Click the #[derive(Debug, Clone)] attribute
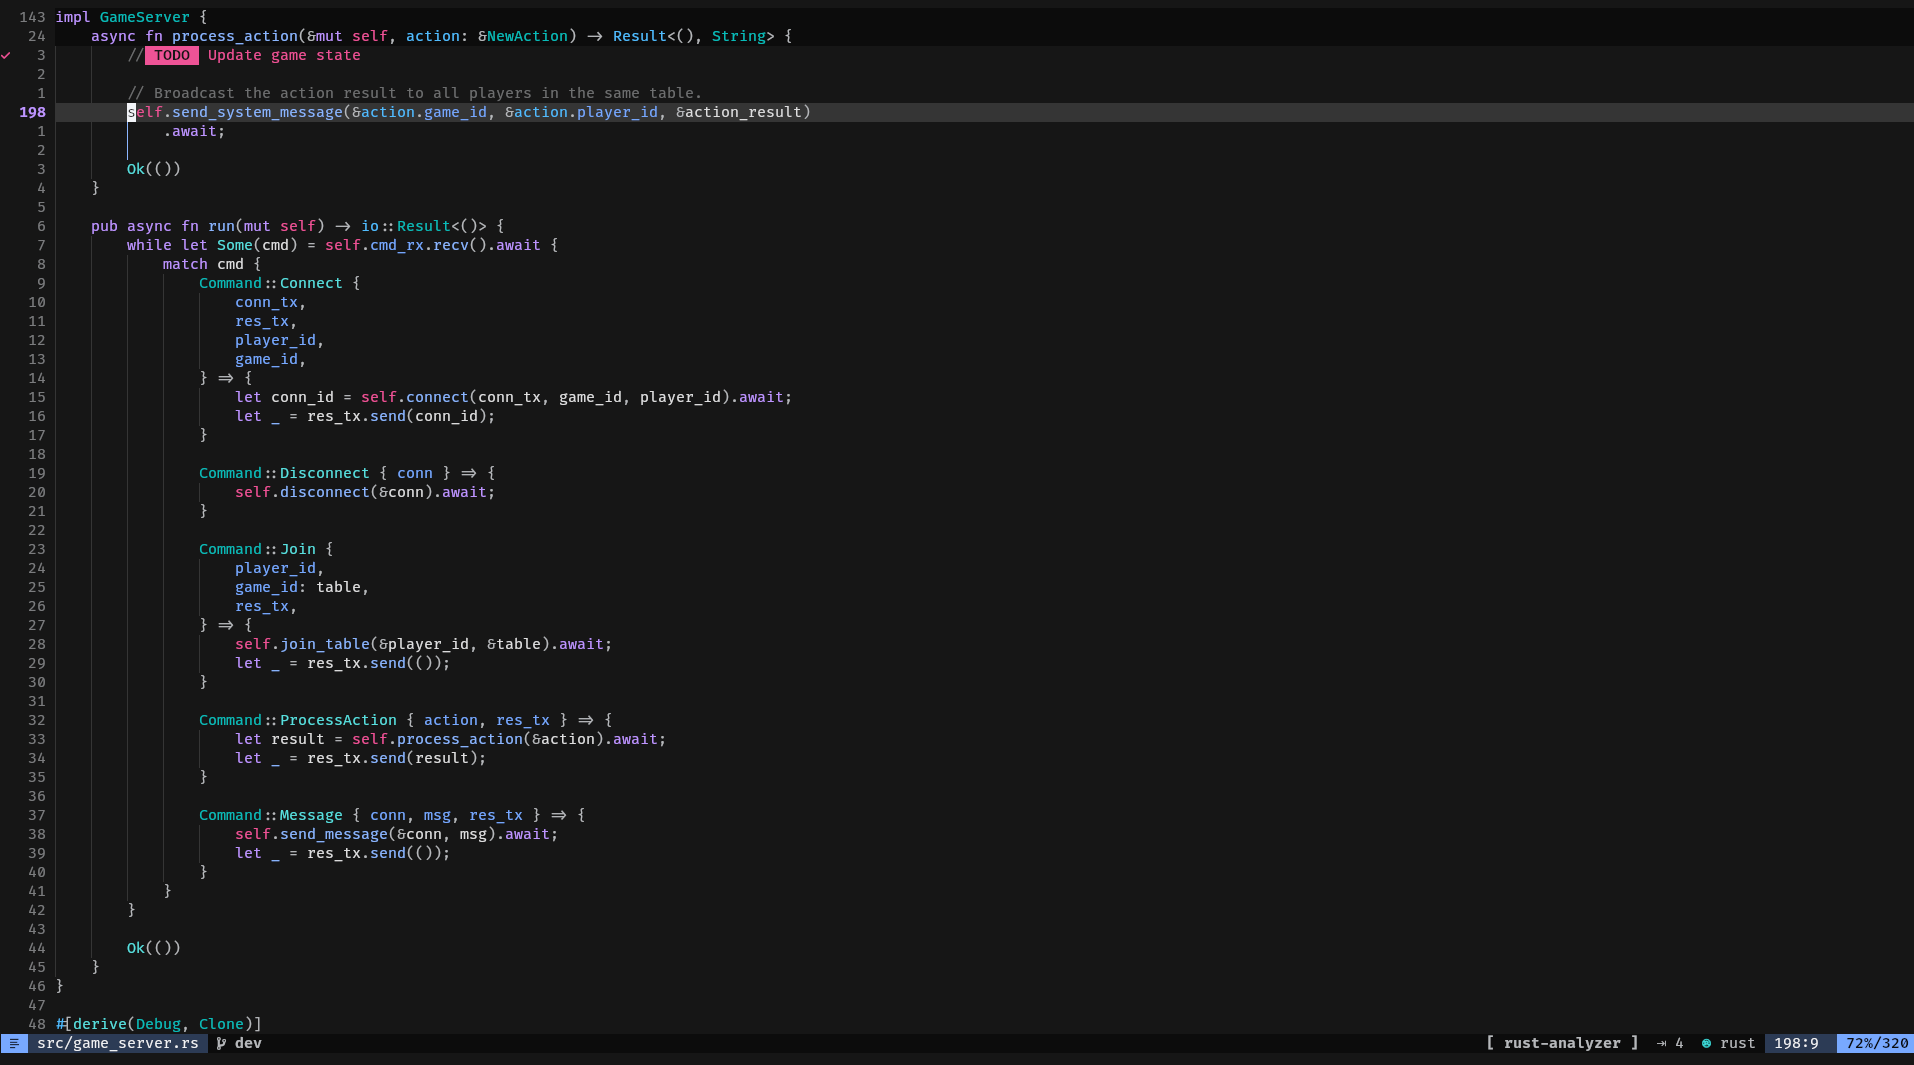 [159, 1024]
